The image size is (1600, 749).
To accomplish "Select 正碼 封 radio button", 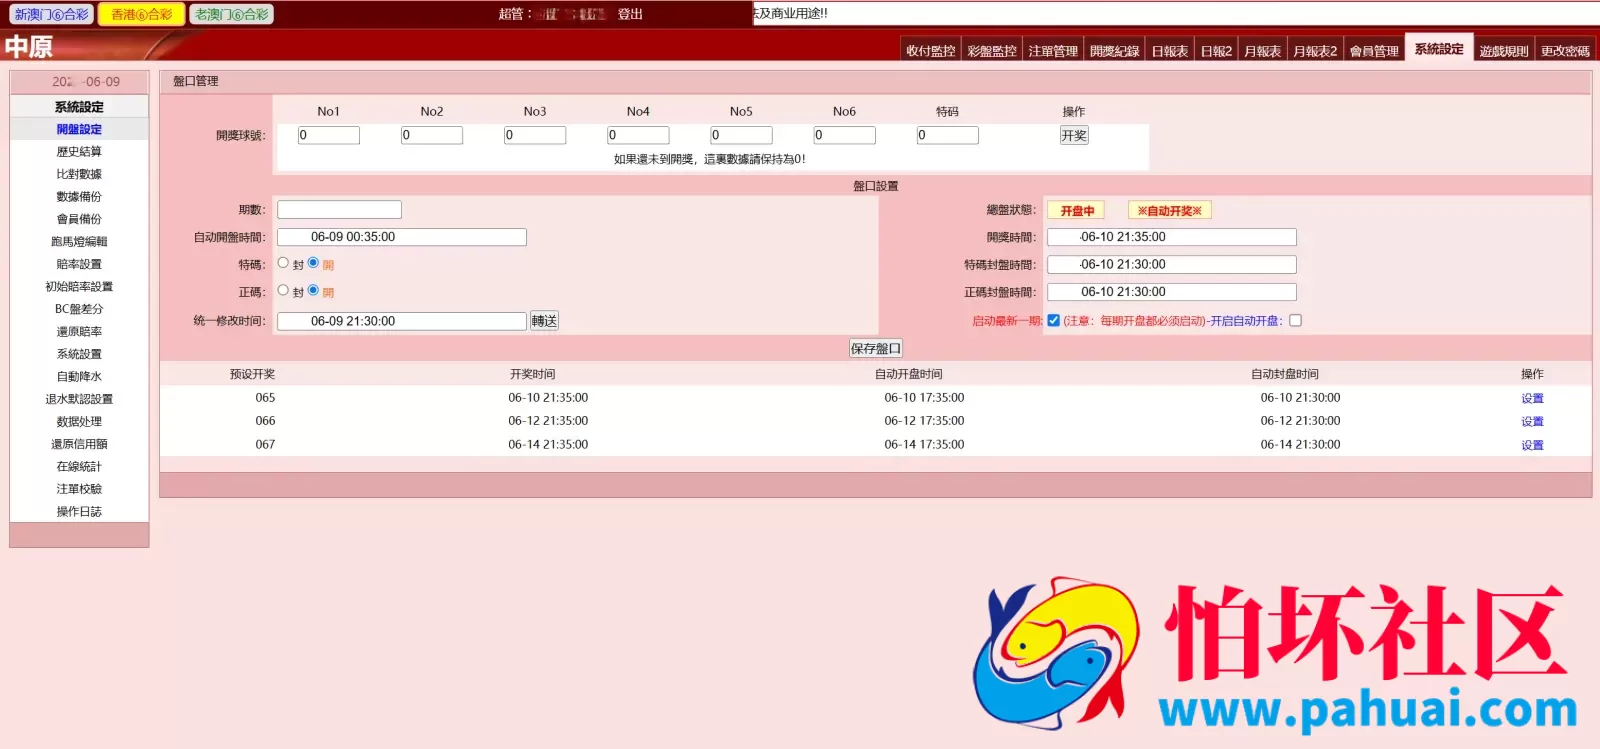I will 283,290.
